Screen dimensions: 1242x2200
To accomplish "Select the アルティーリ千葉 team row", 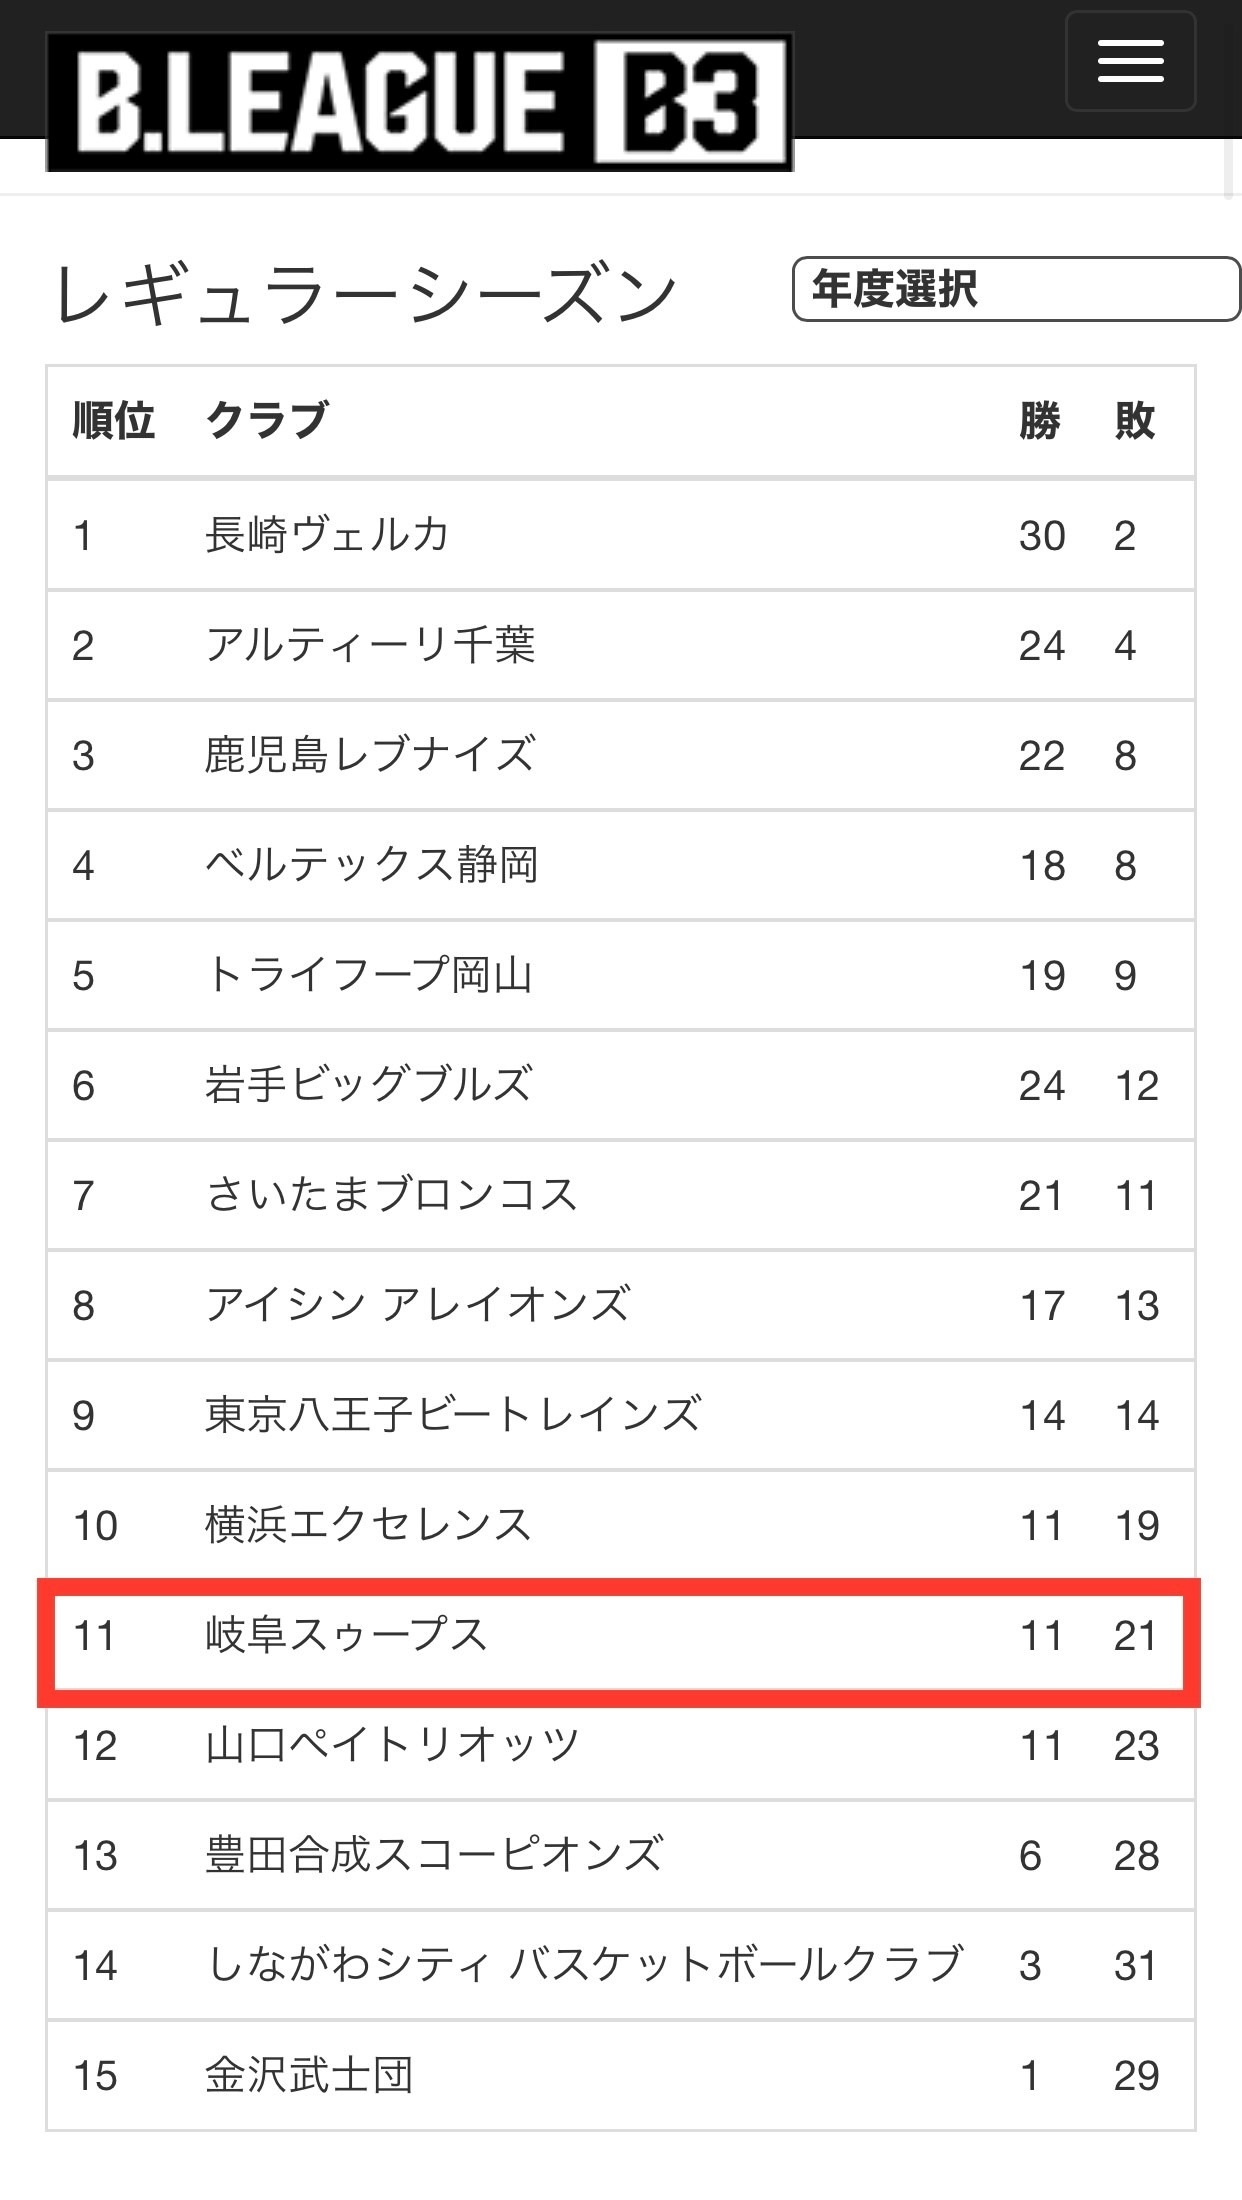I will coord(620,645).
